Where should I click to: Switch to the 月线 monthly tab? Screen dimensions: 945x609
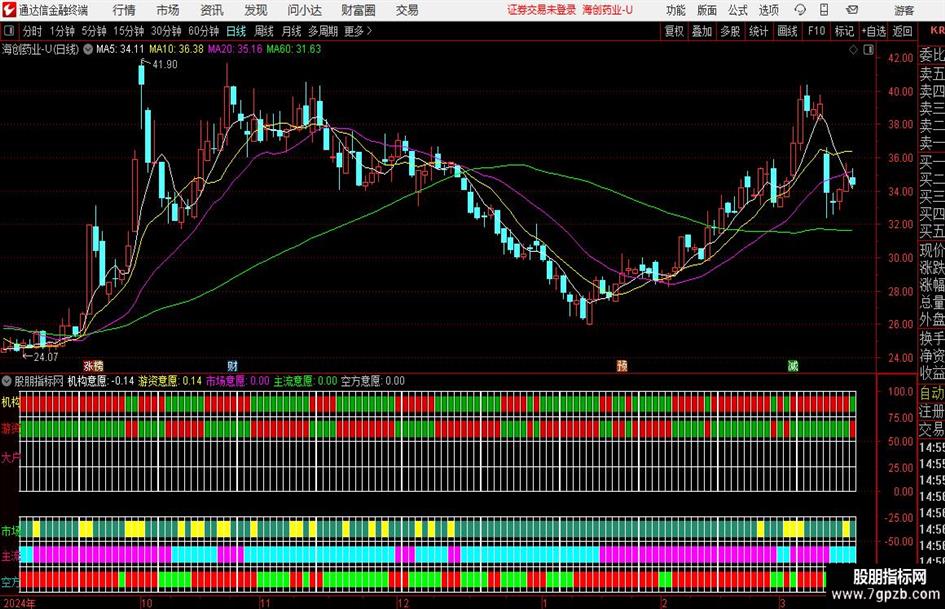coord(291,31)
